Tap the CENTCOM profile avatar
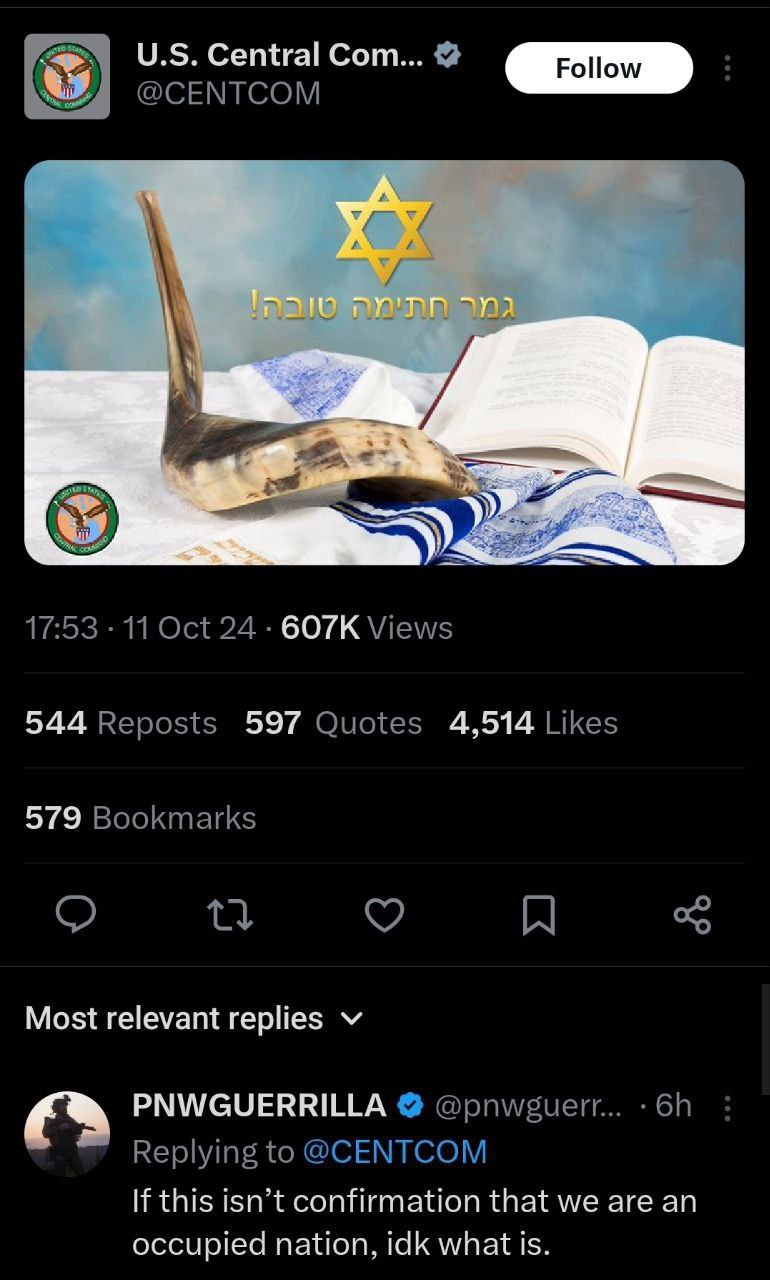 (67, 76)
